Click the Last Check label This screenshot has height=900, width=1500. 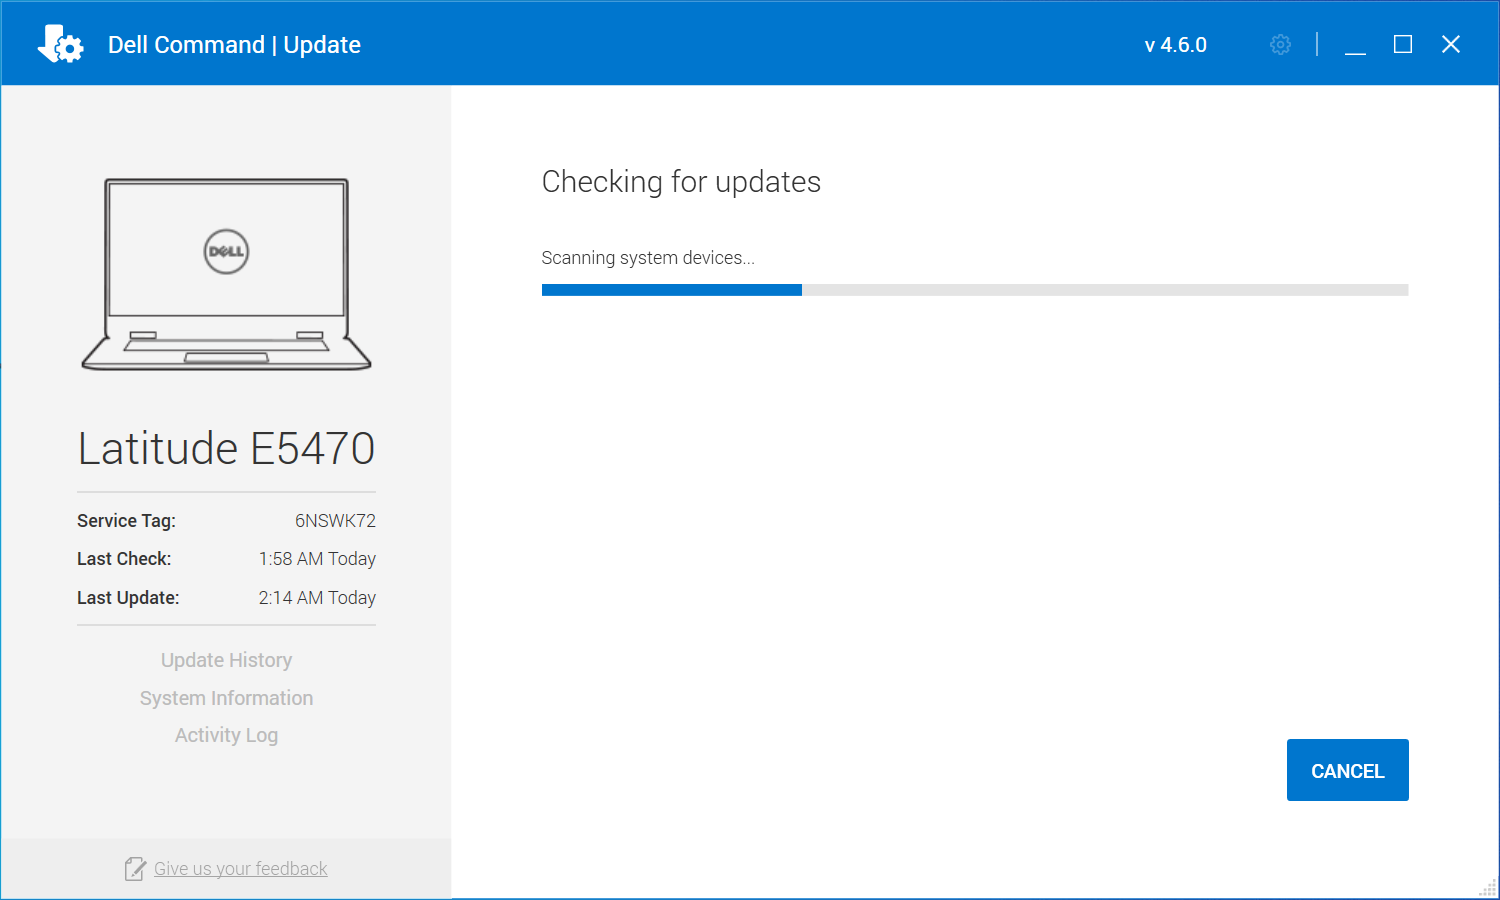coord(124,559)
